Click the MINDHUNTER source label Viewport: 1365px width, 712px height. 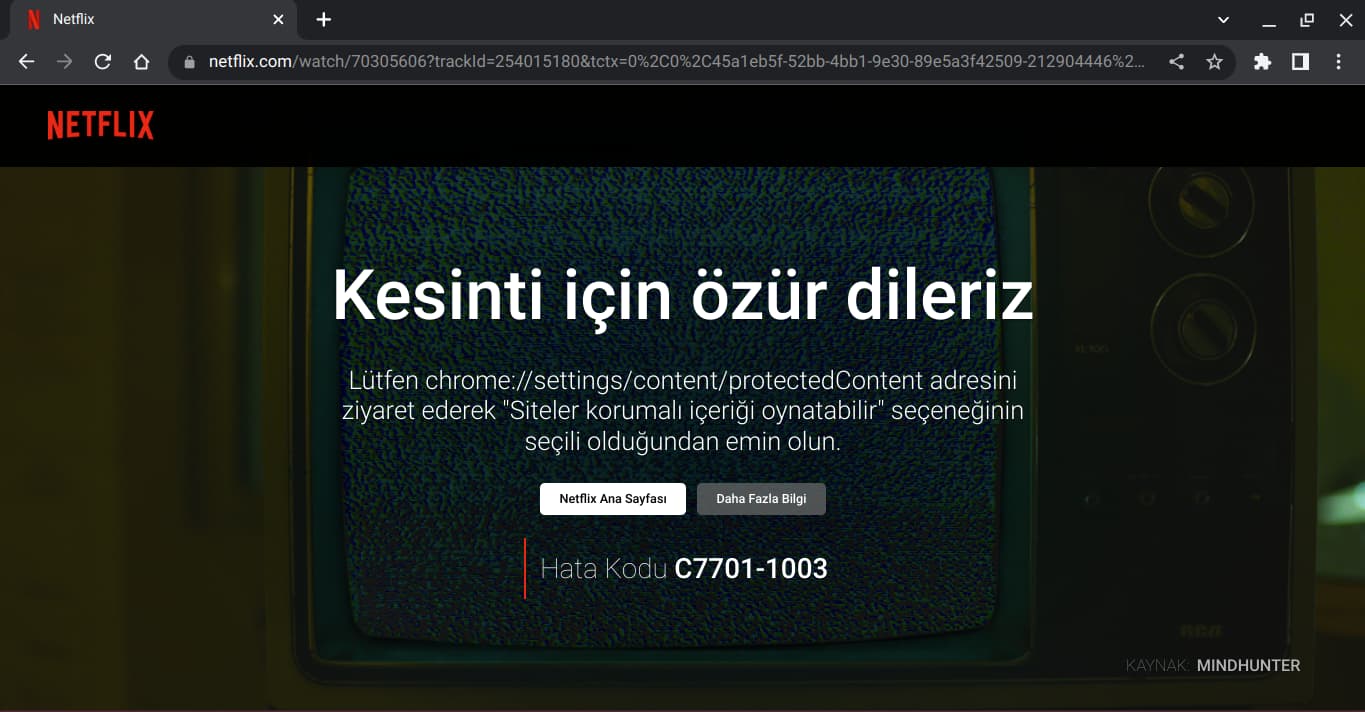coord(1248,665)
